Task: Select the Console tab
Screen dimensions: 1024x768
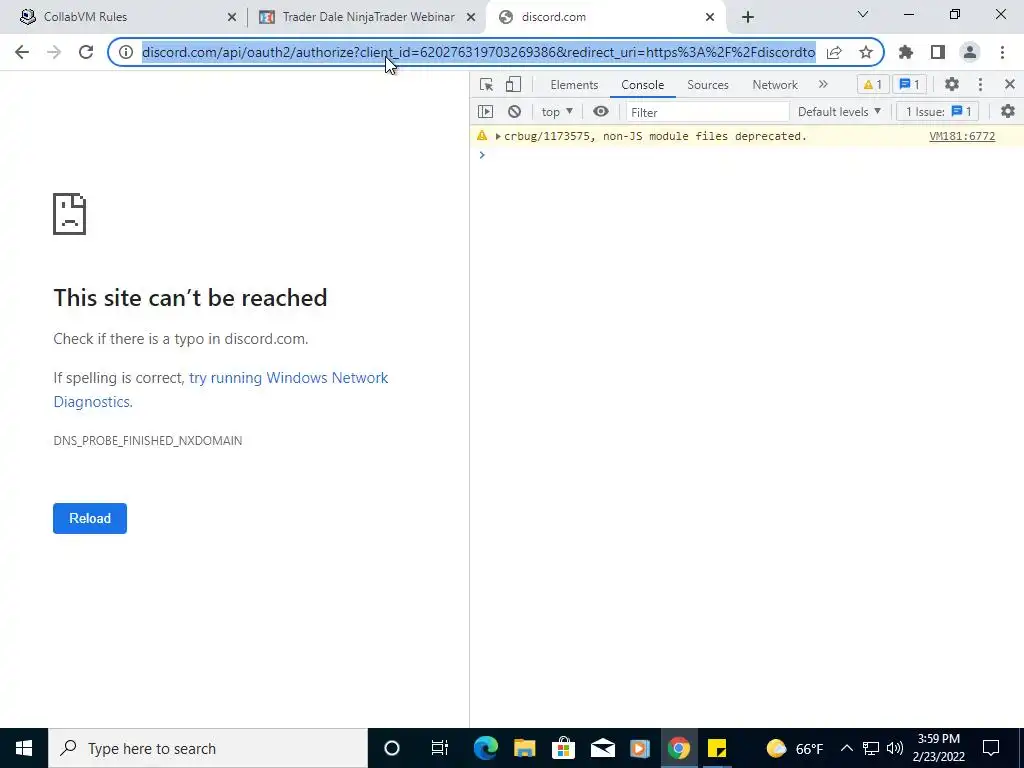Action: [643, 85]
